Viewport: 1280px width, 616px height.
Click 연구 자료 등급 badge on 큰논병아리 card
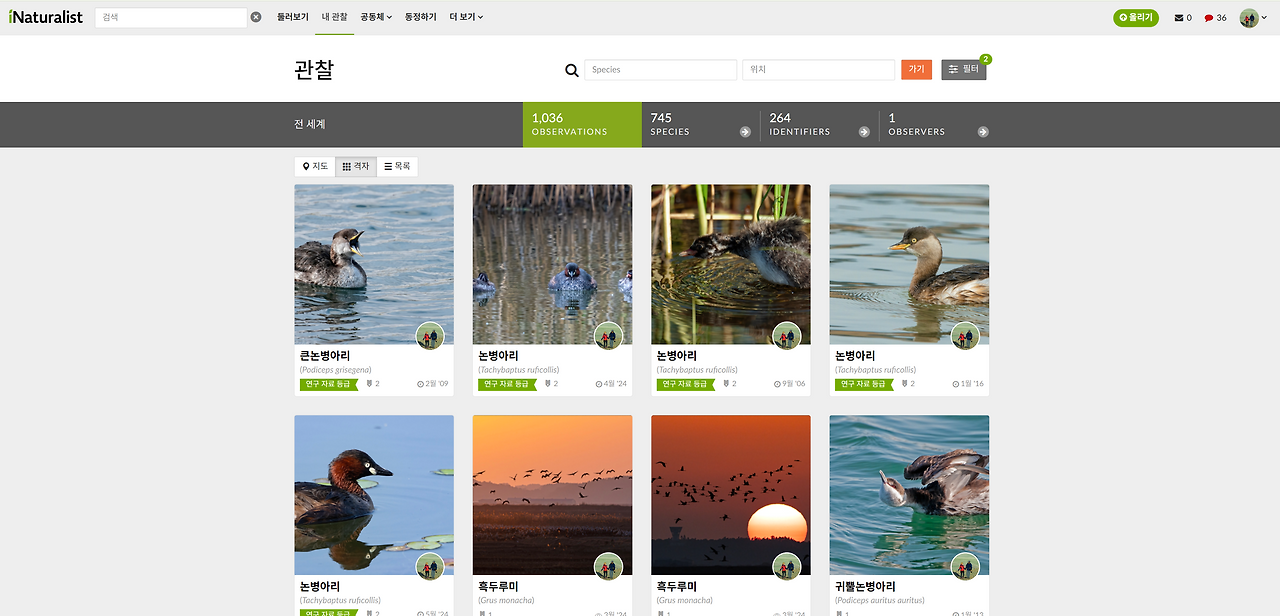pos(329,384)
